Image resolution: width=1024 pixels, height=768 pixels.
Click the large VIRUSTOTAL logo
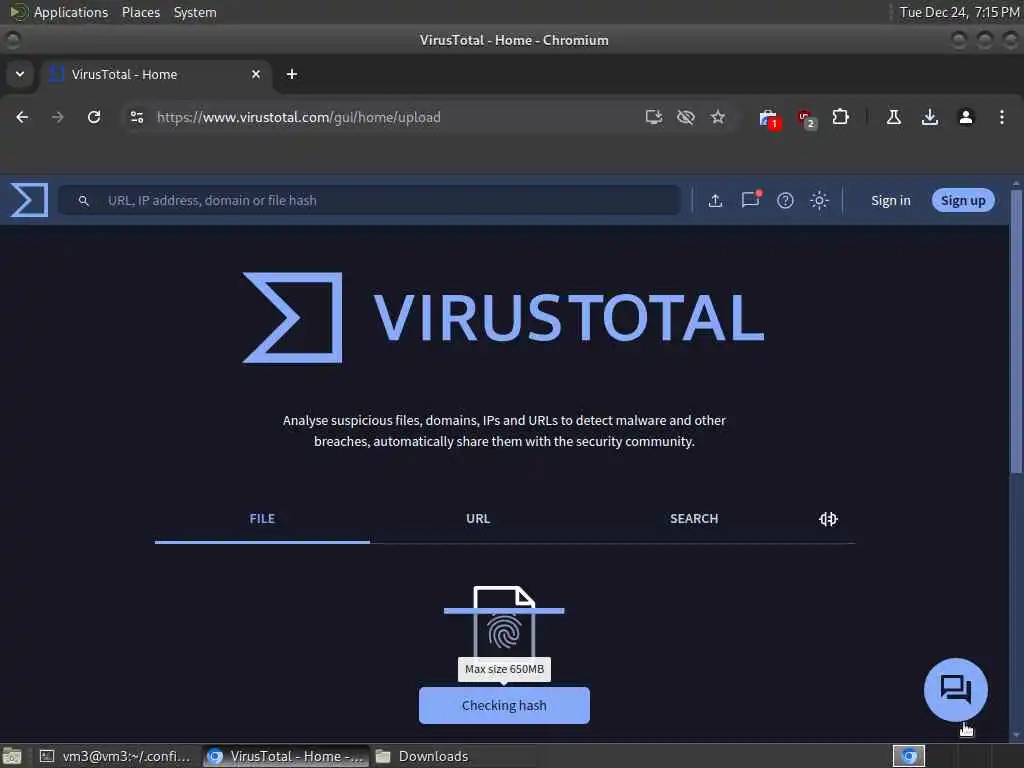tap(504, 317)
